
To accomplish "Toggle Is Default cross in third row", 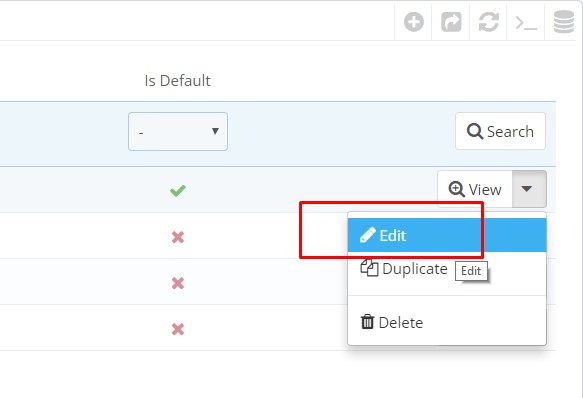I will click(178, 283).
